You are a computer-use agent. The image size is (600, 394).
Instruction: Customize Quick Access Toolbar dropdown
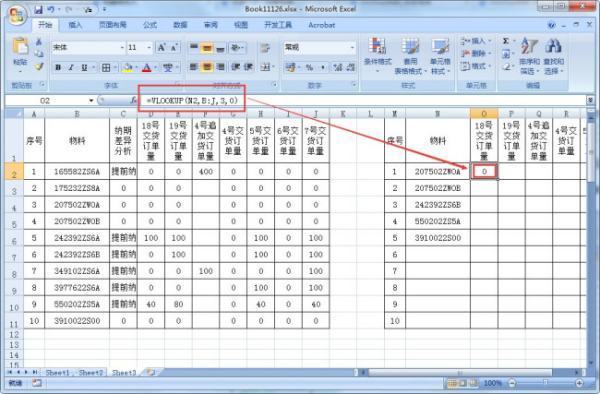tap(104, 10)
